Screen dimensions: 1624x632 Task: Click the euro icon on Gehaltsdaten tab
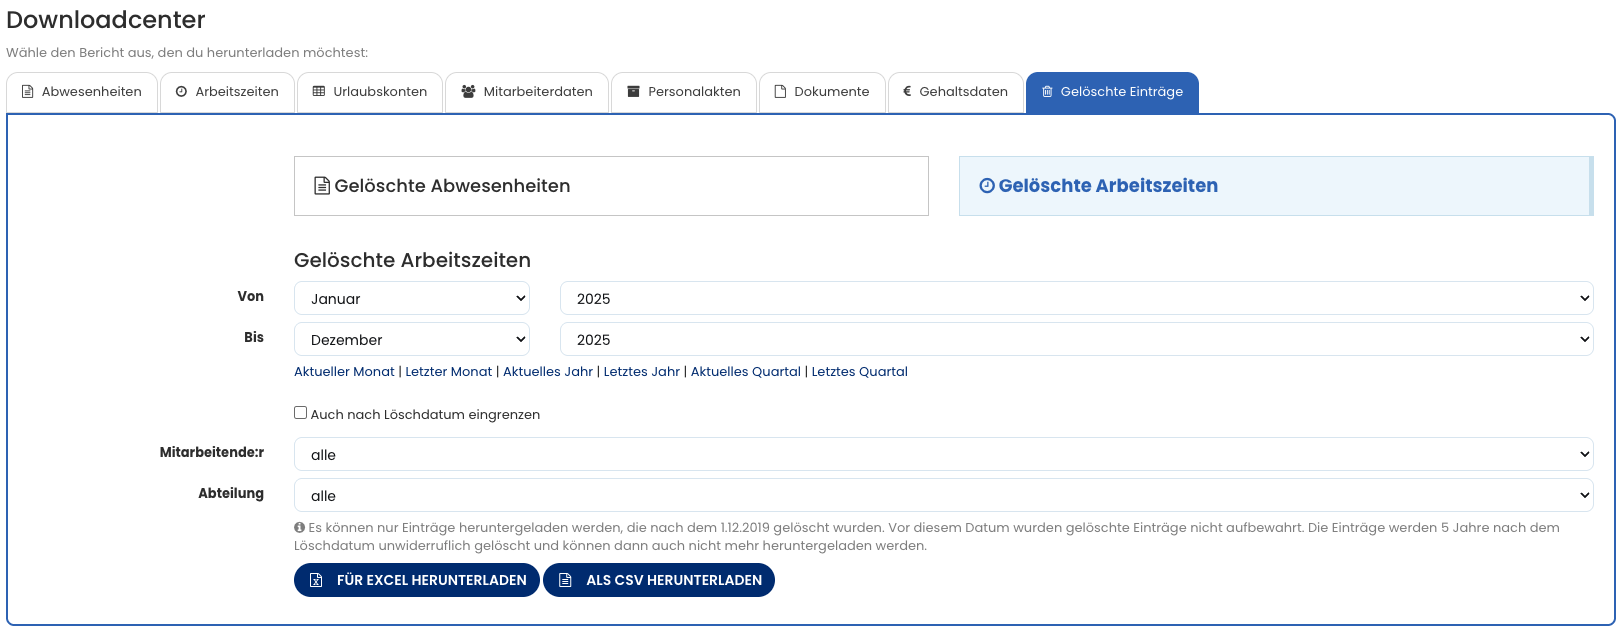click(907, 92)
